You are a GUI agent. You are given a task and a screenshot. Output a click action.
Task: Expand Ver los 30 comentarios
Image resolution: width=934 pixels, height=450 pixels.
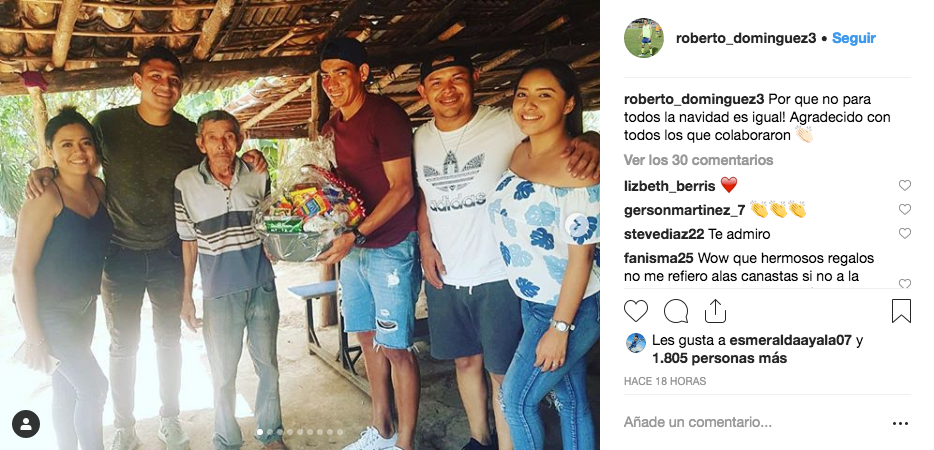[698, 160]
